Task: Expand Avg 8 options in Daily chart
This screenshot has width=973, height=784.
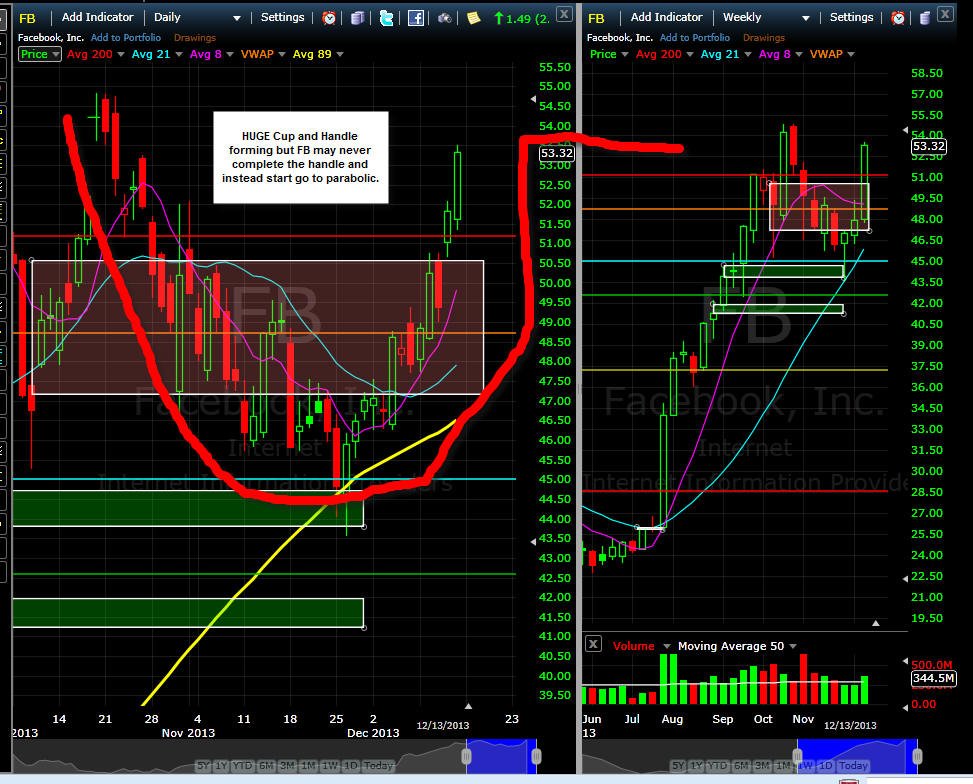Action: (x=230, y=55)
